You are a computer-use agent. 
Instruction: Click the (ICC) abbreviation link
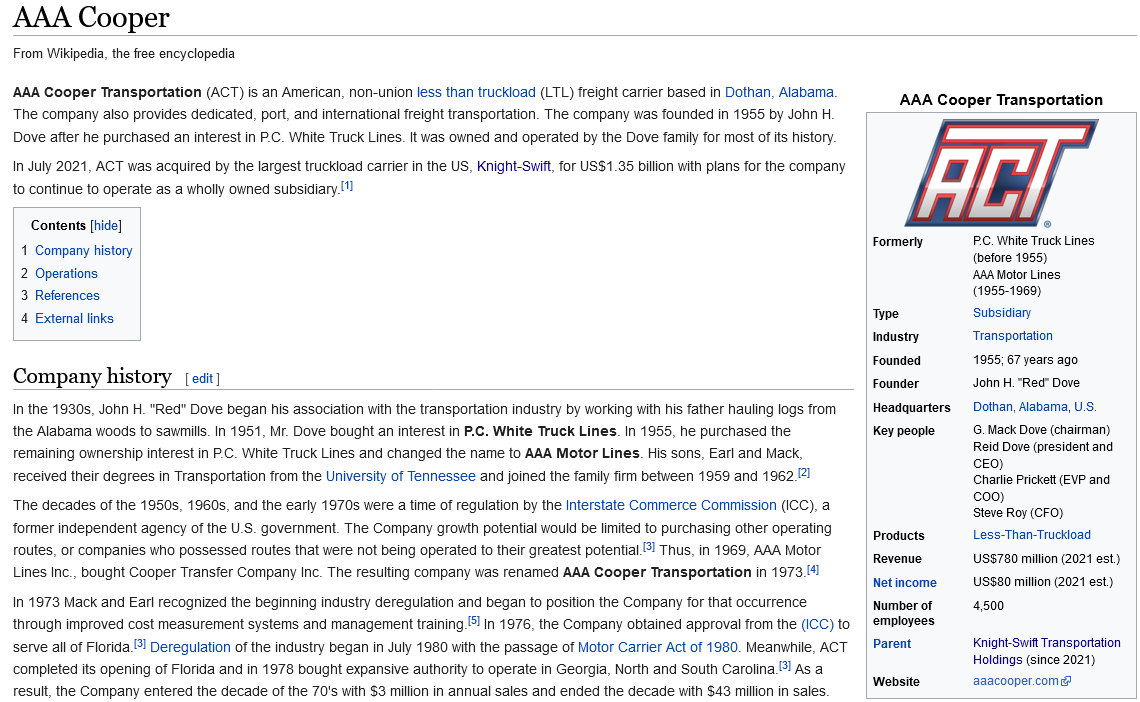coord(817,624)
